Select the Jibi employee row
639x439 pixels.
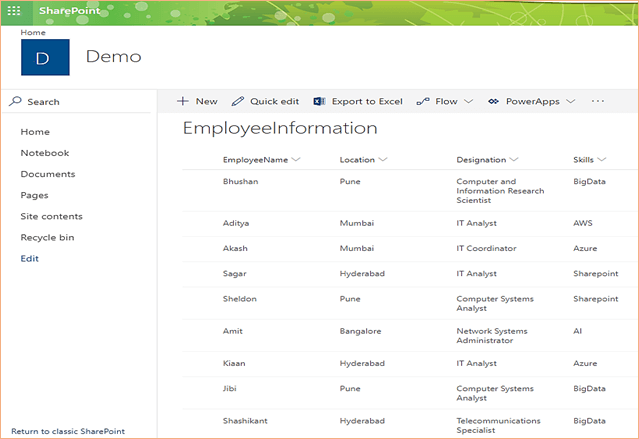pos(410,393)
